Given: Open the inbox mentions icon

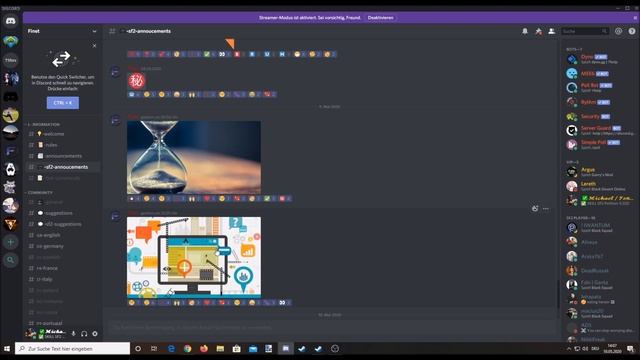Looking at the screenshot, I should 619,31.
